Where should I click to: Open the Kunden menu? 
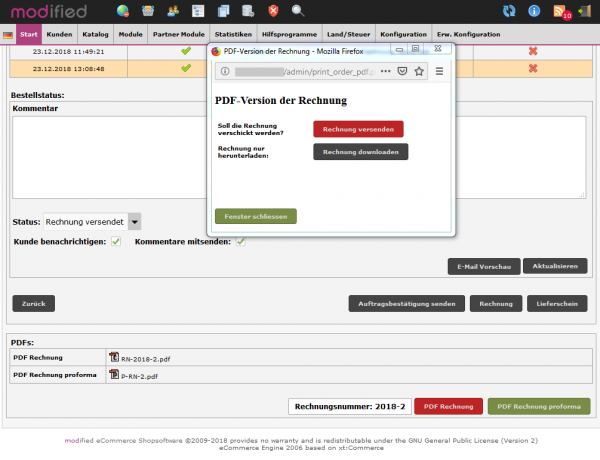(59, 34)
